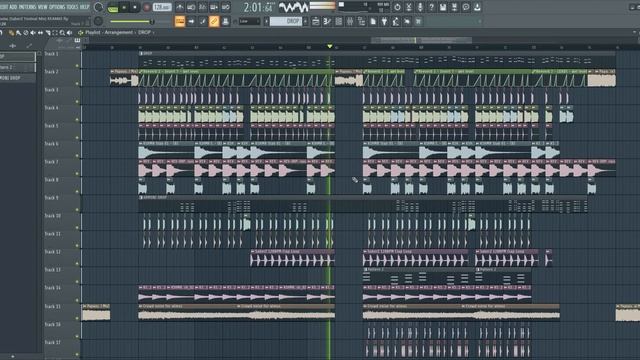Toggle loop recording button
Viewport: 640px width, 360px height.
[x=225, y=7]
